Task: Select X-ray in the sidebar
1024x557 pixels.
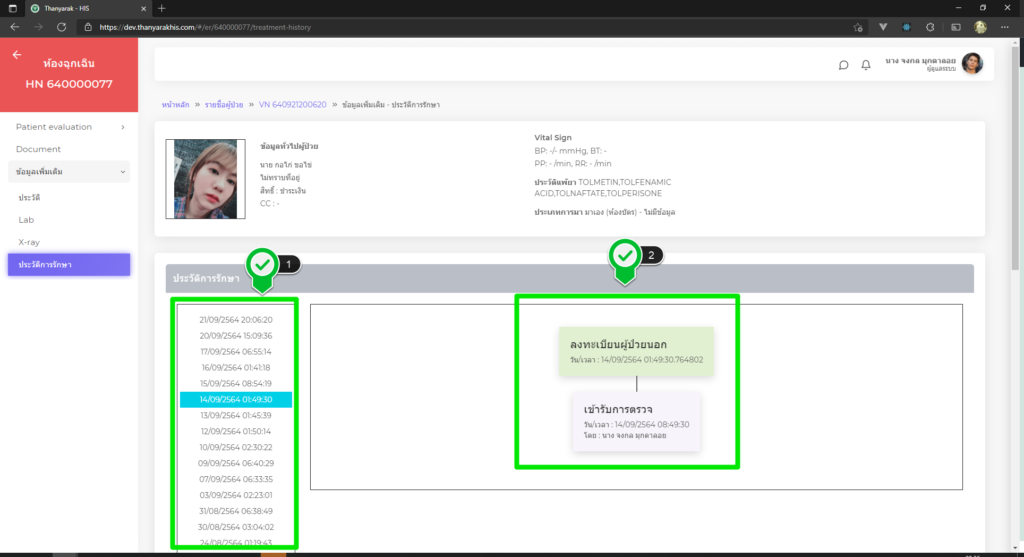Action: tap(29, 242)
